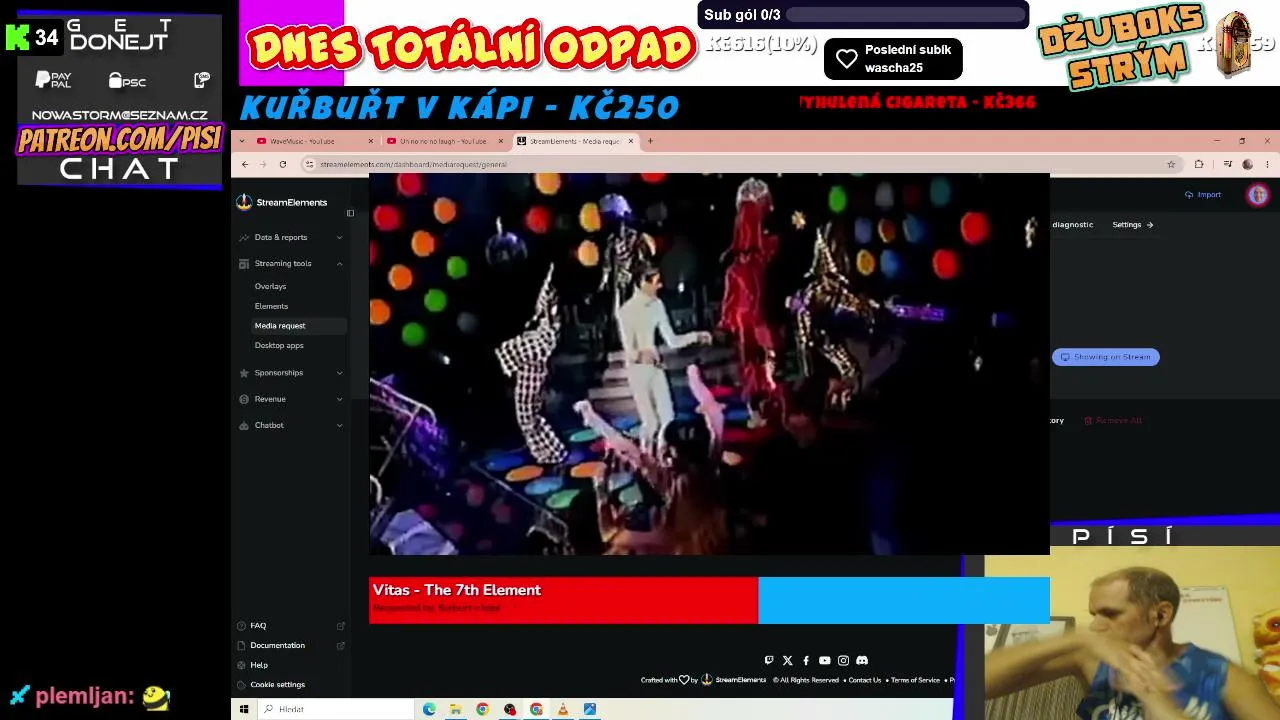Screen dimensions: 1280x720
Task: Open the Contact Us footer link
Action: click(x=865, y=680)
